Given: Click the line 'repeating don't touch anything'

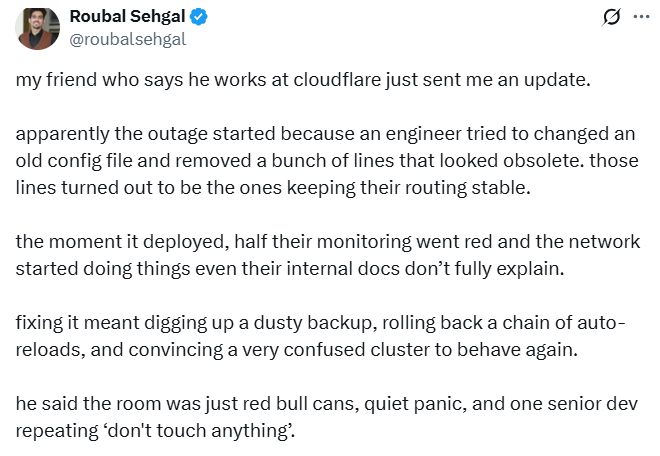Looking at the screenshot, I should (155, 431).
